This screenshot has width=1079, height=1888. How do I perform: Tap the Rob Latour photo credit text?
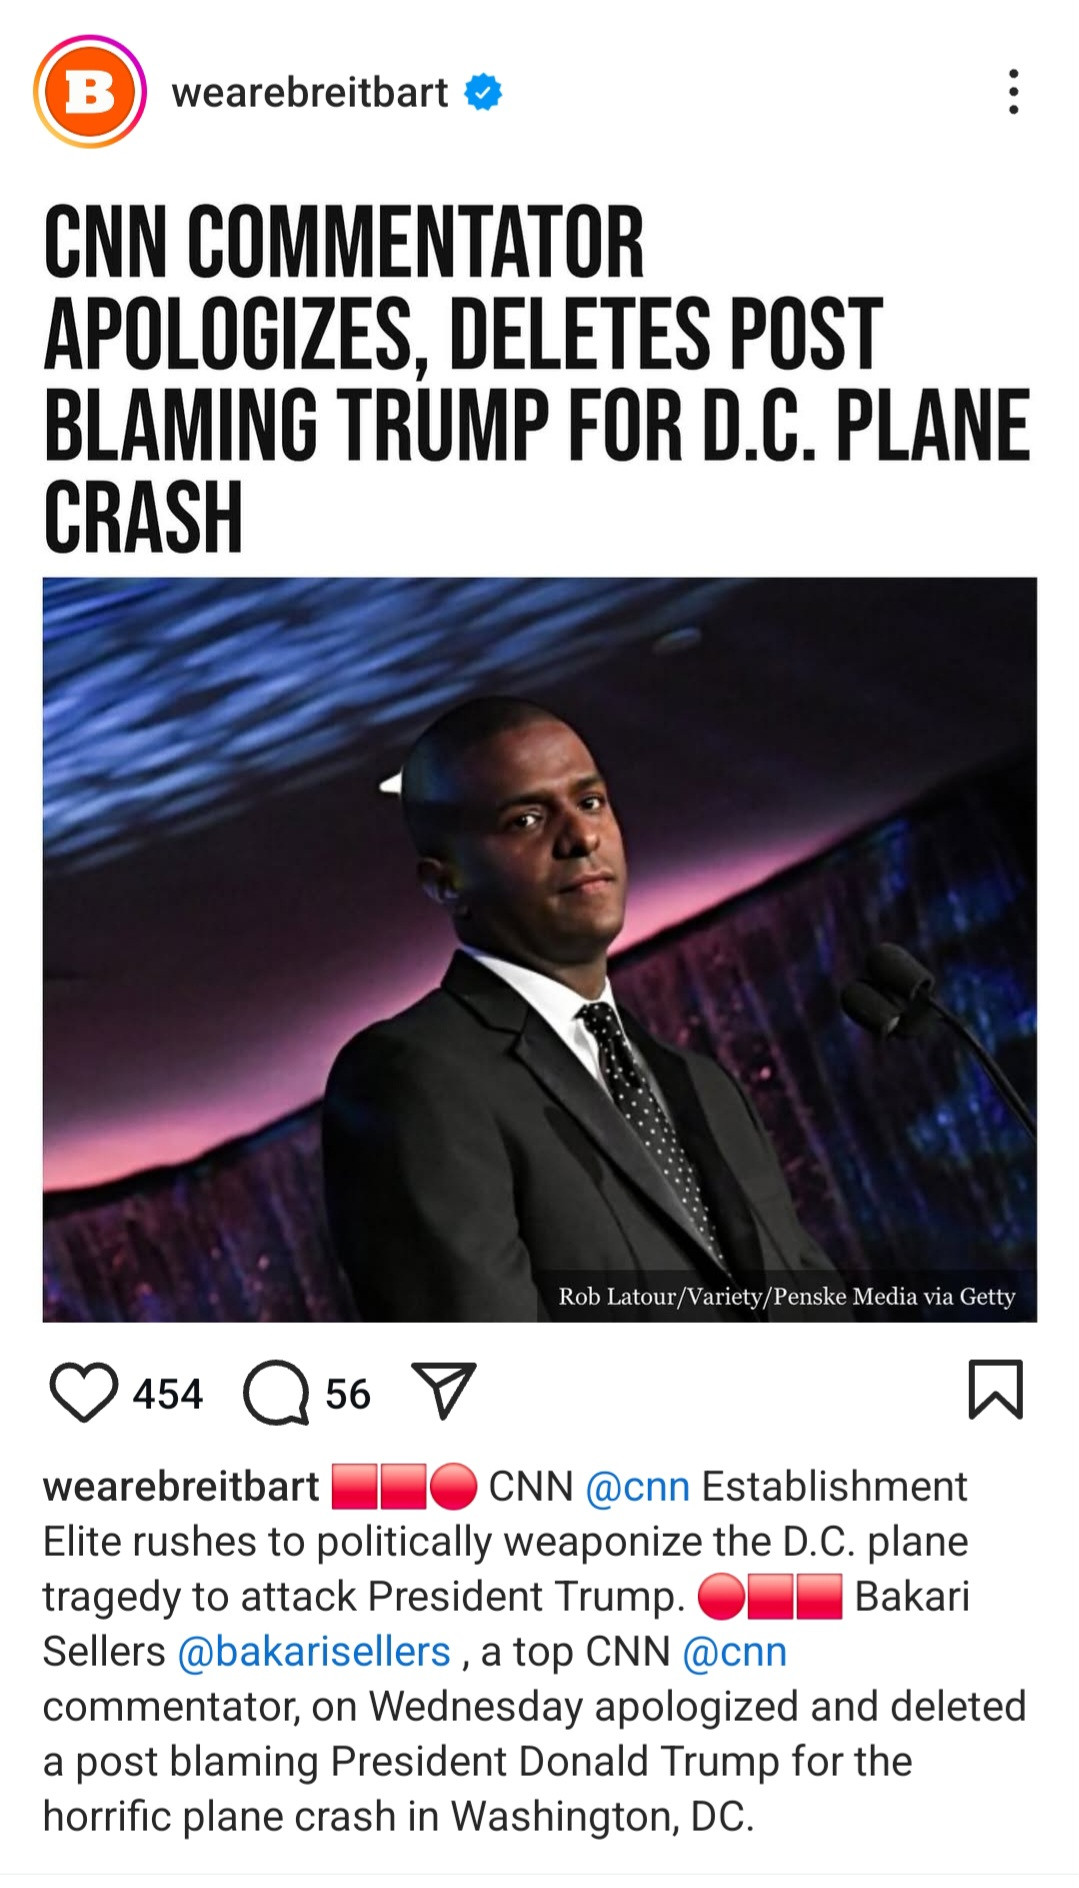click(x=786, y=1296)
